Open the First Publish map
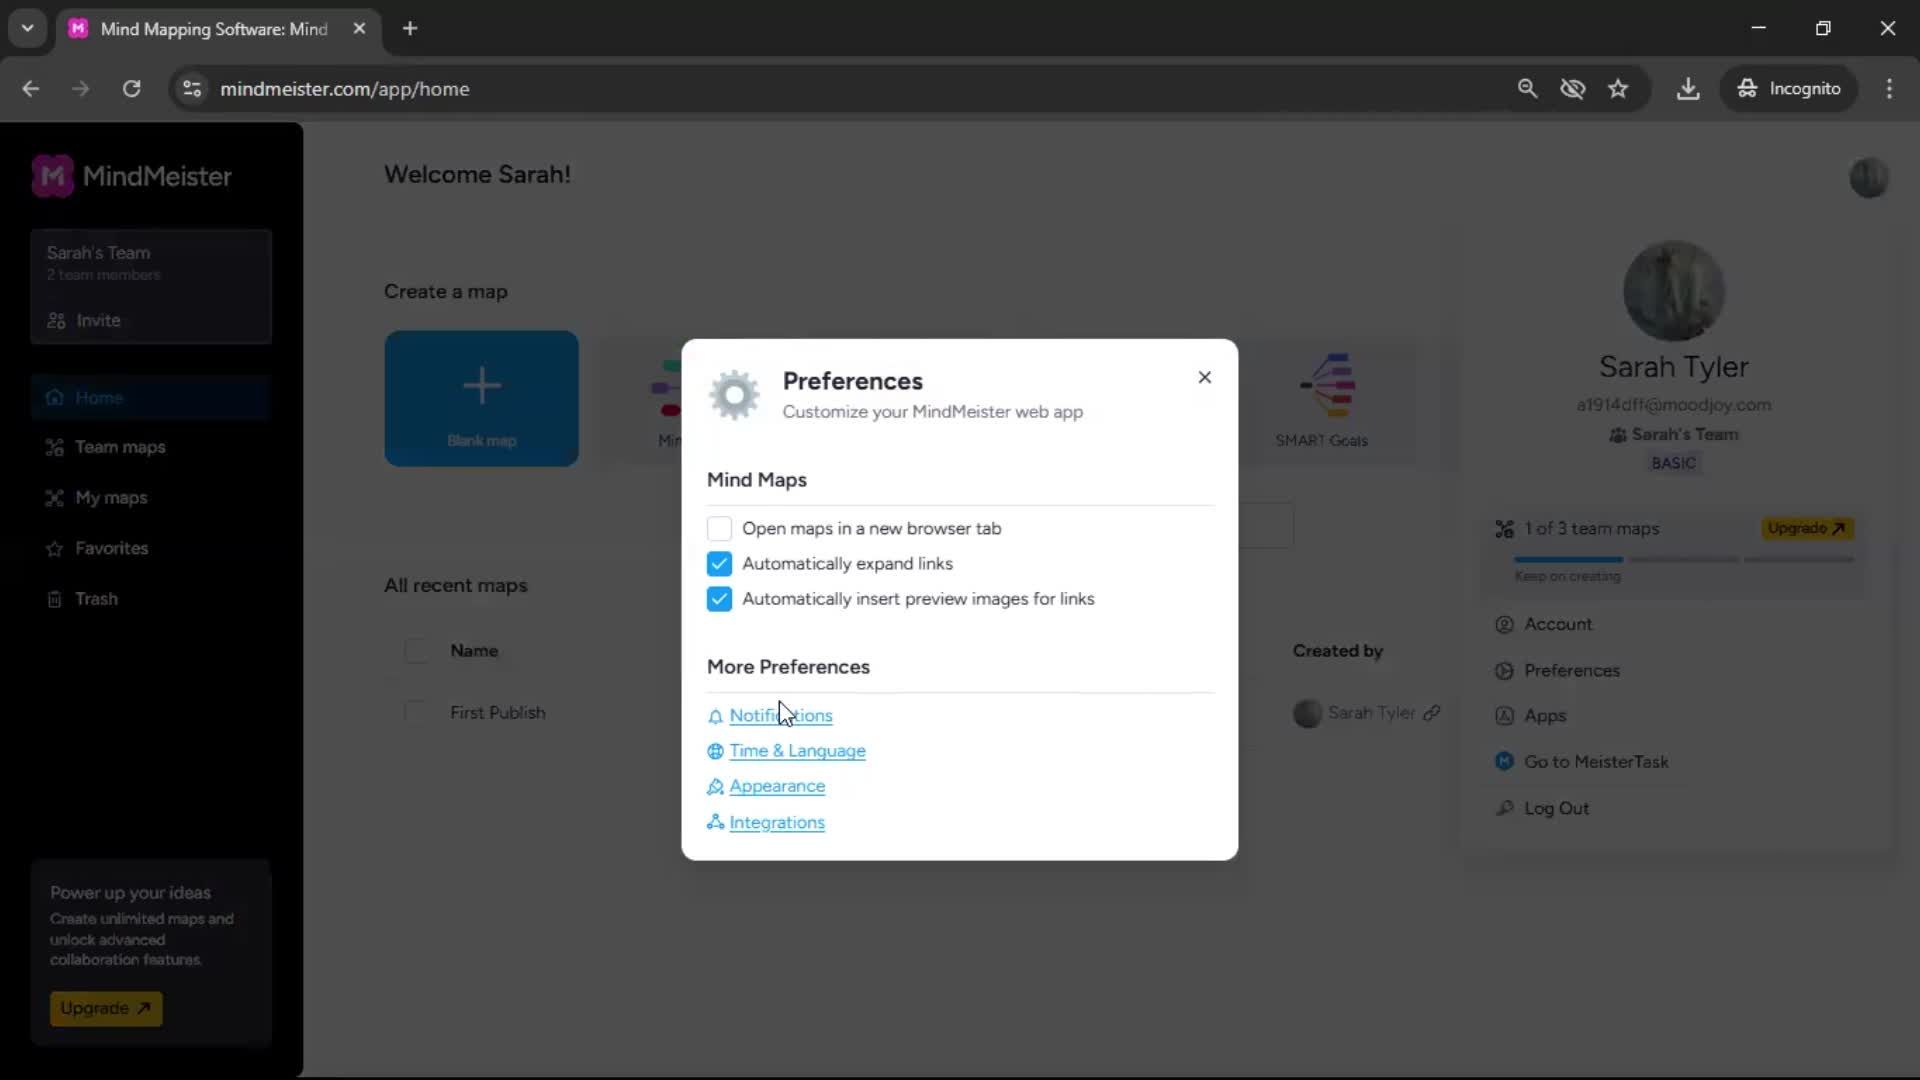Screen dimensions: 1920x1080 click(x=497, y=713)
